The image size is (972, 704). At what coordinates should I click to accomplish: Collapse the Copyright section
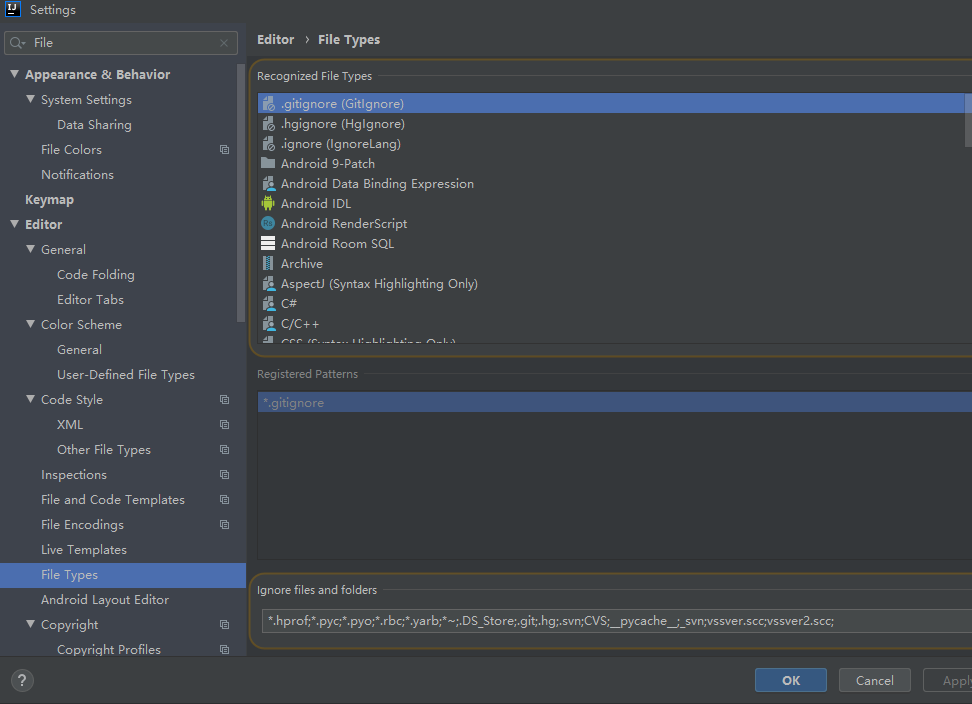click(x=31, y=624)
